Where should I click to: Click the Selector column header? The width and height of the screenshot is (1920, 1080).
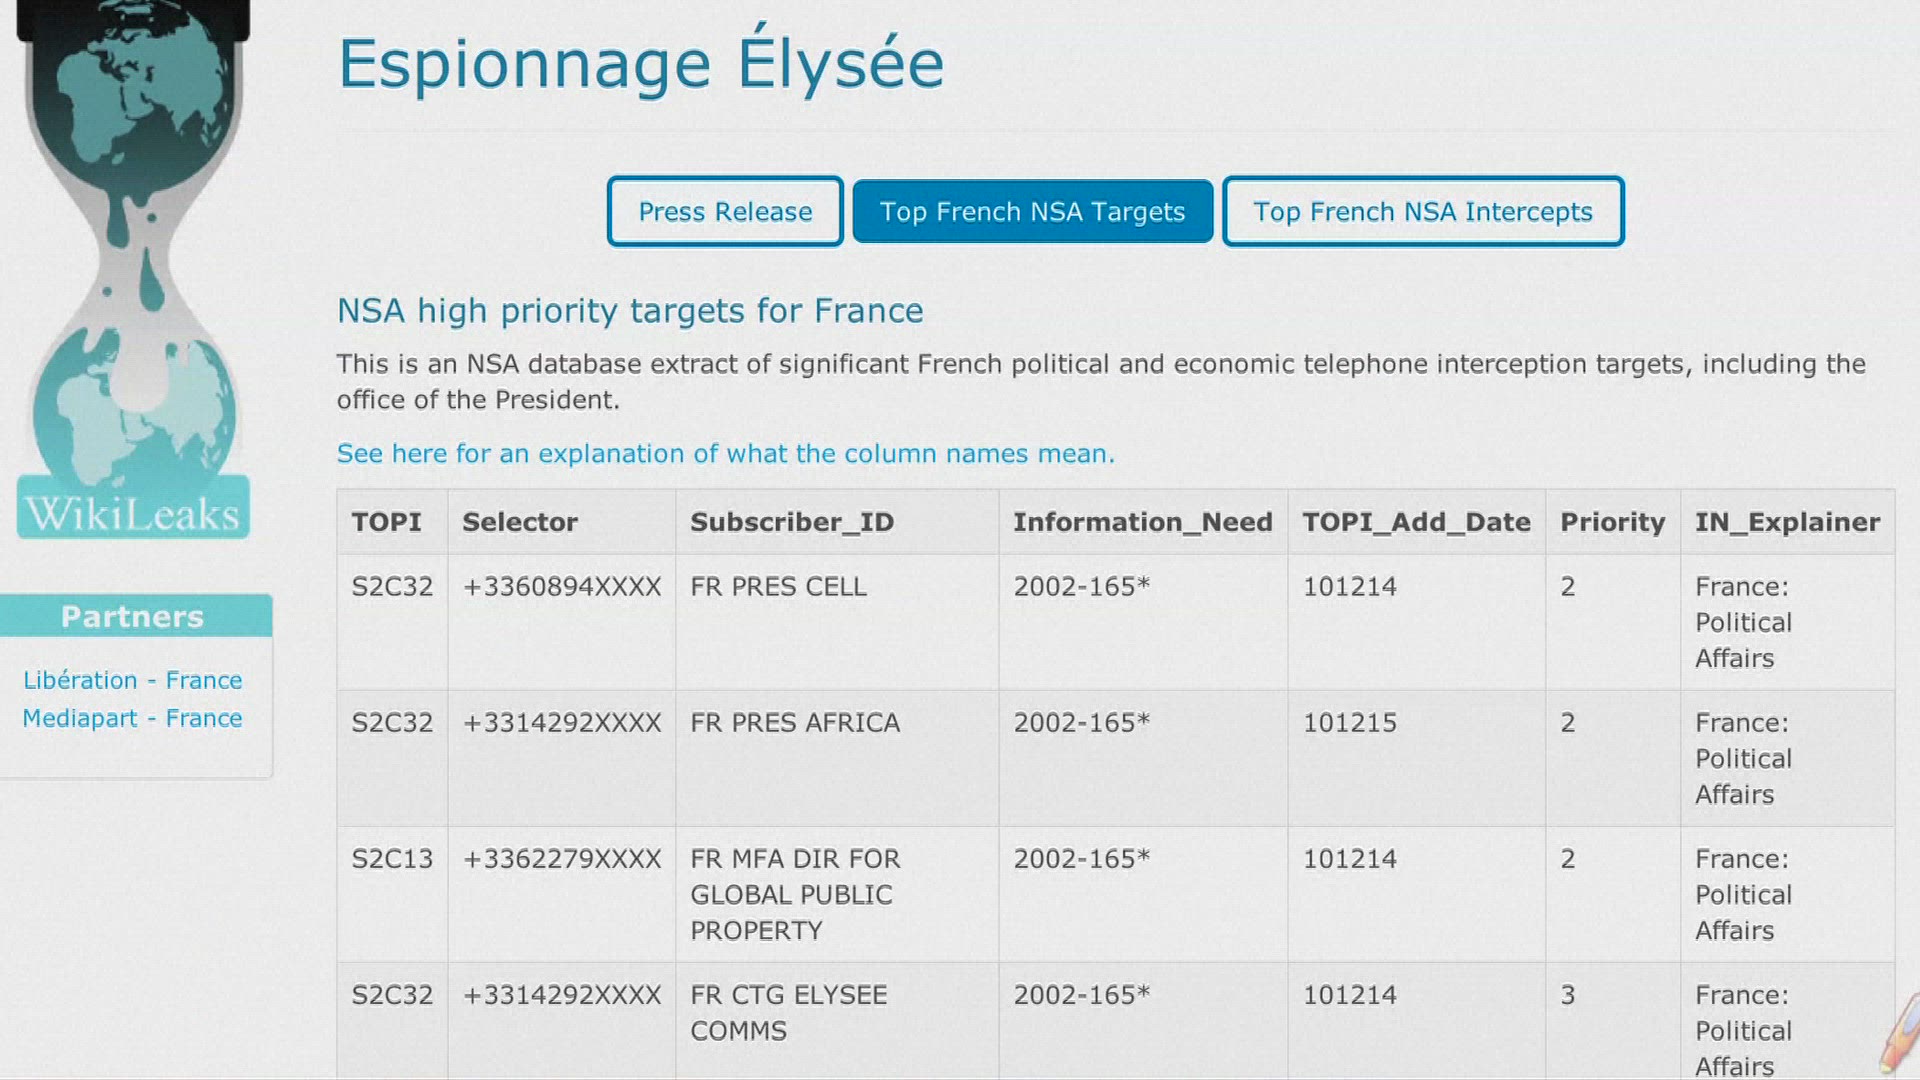click(x=520, y=522)
